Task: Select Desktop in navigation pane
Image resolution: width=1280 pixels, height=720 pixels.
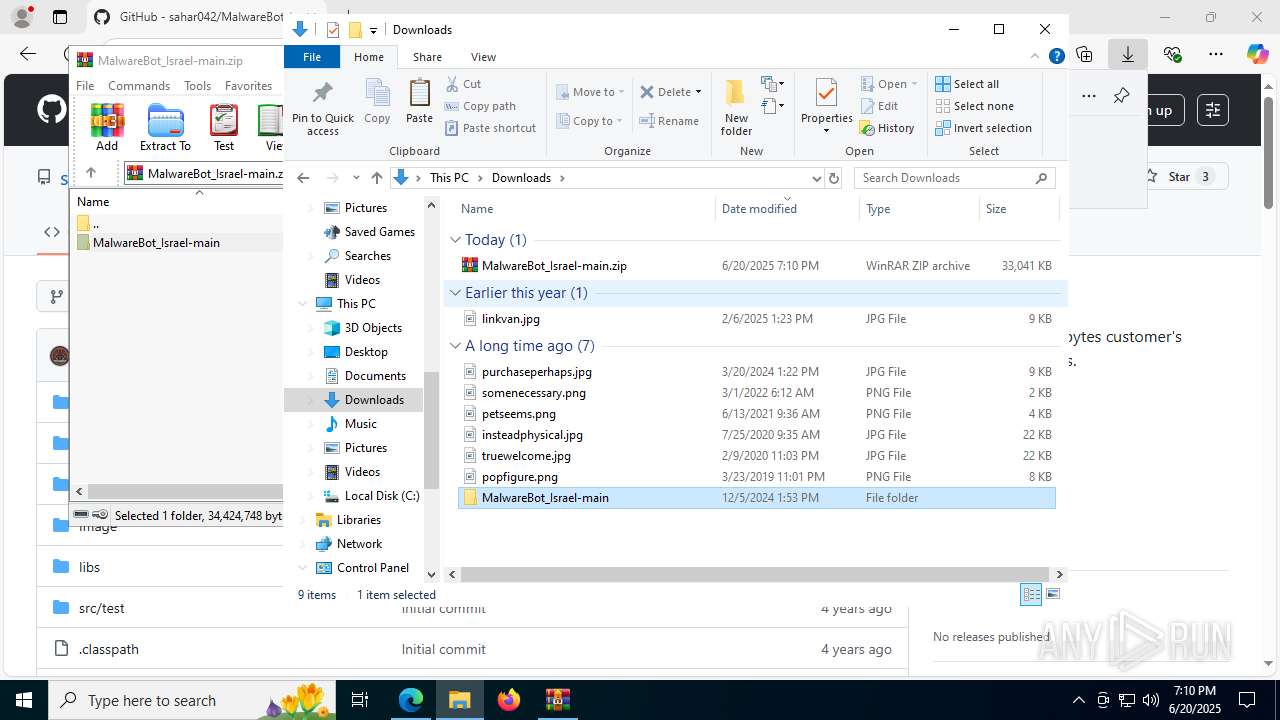Action: 366,352
